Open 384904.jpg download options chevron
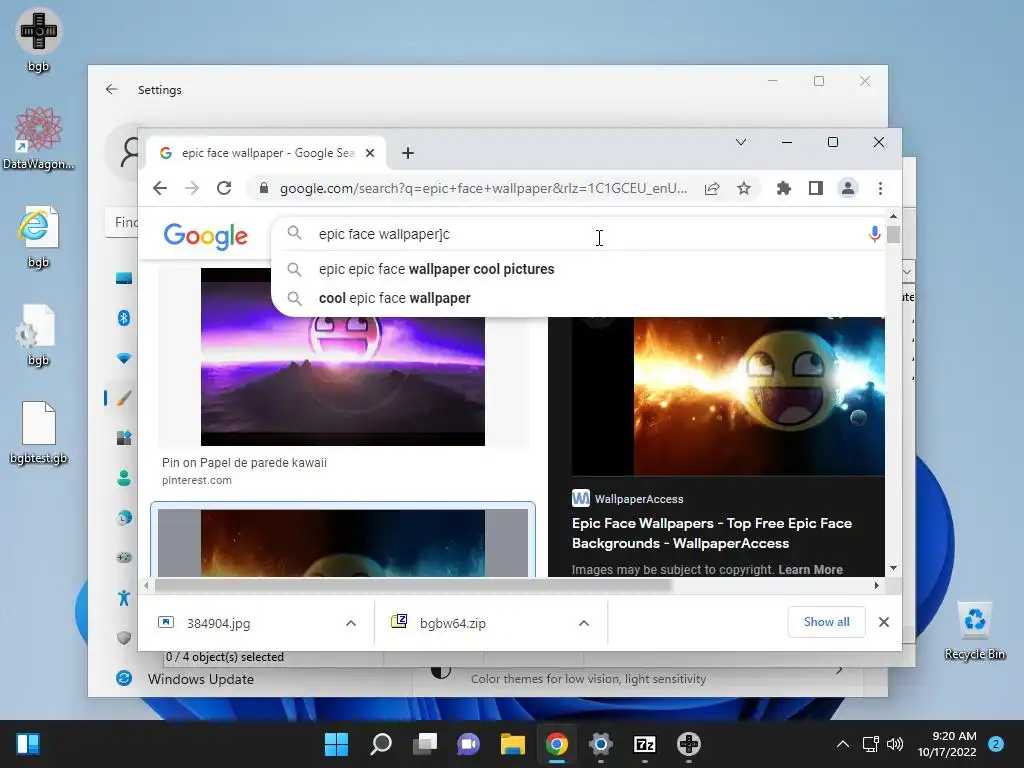 [351, 623]
